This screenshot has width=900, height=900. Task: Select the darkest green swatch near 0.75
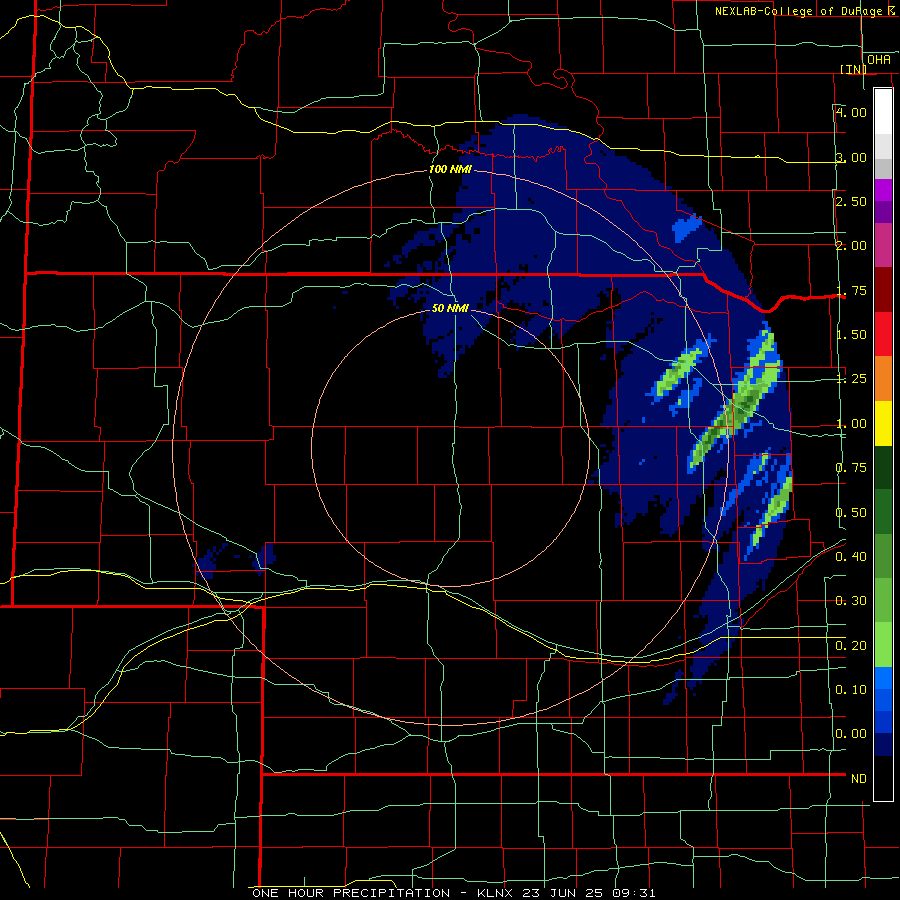[x=883, y=467]
